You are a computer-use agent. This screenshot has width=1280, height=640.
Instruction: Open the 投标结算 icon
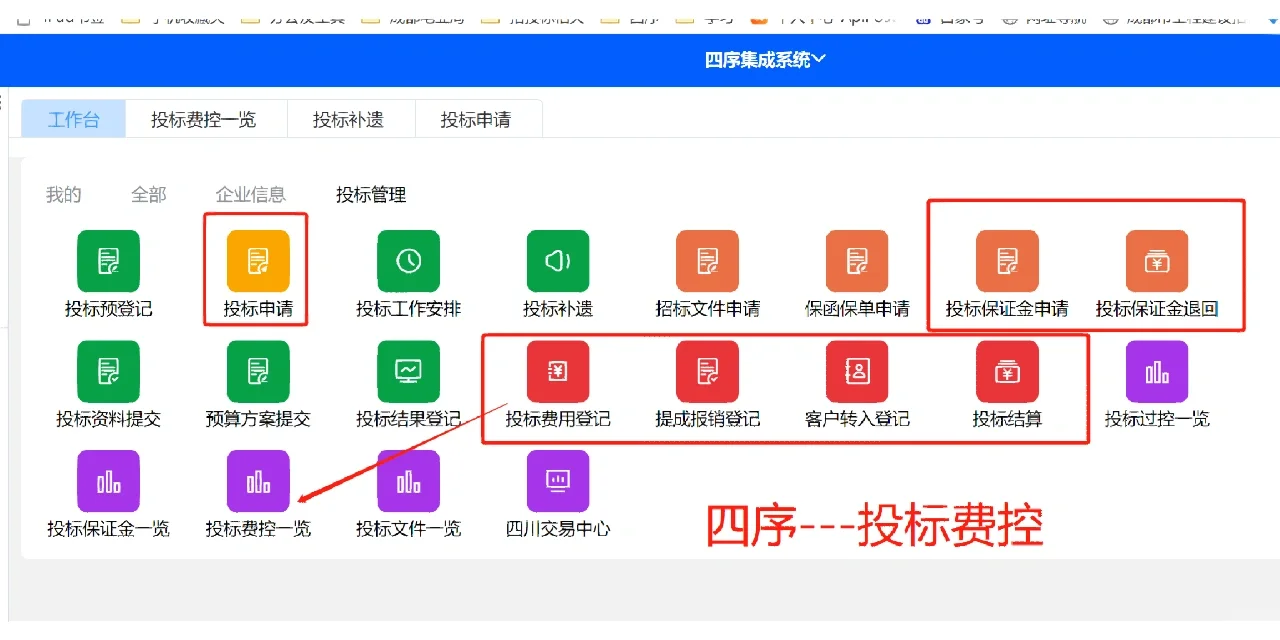[1007, 371]
